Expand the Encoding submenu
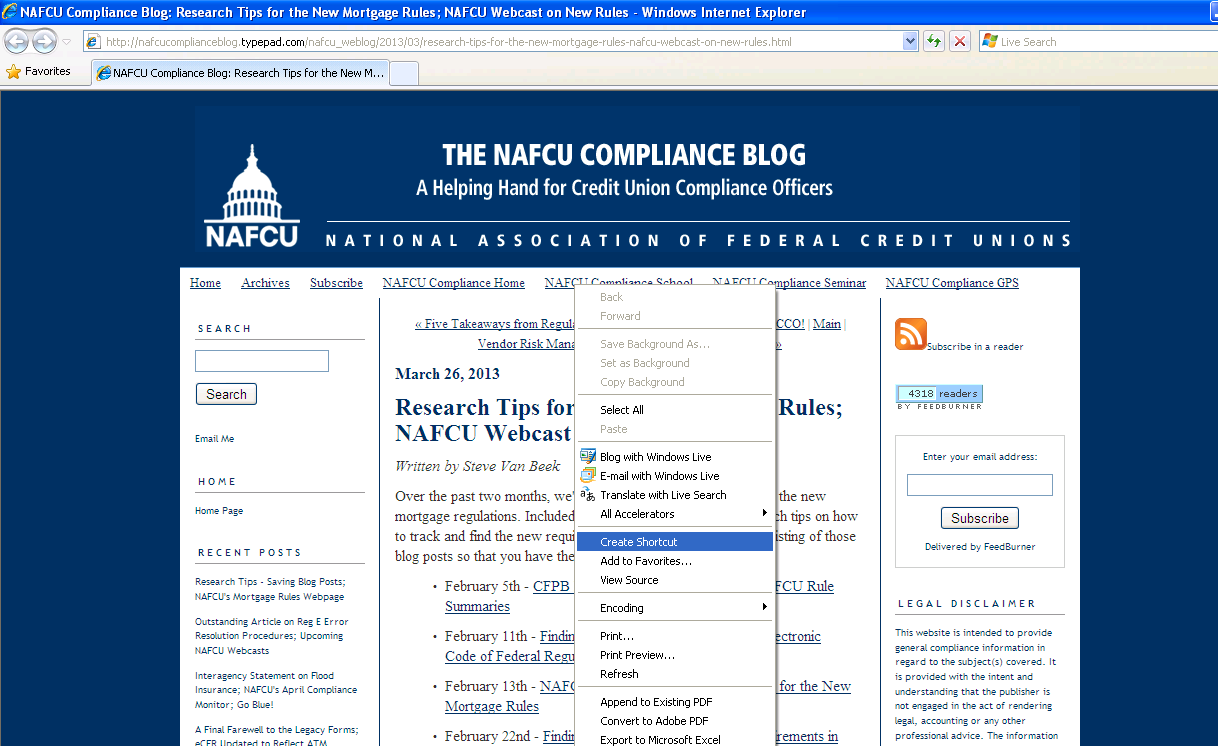The width and height of the screenshot is (1218, 746). click(675, 608)
